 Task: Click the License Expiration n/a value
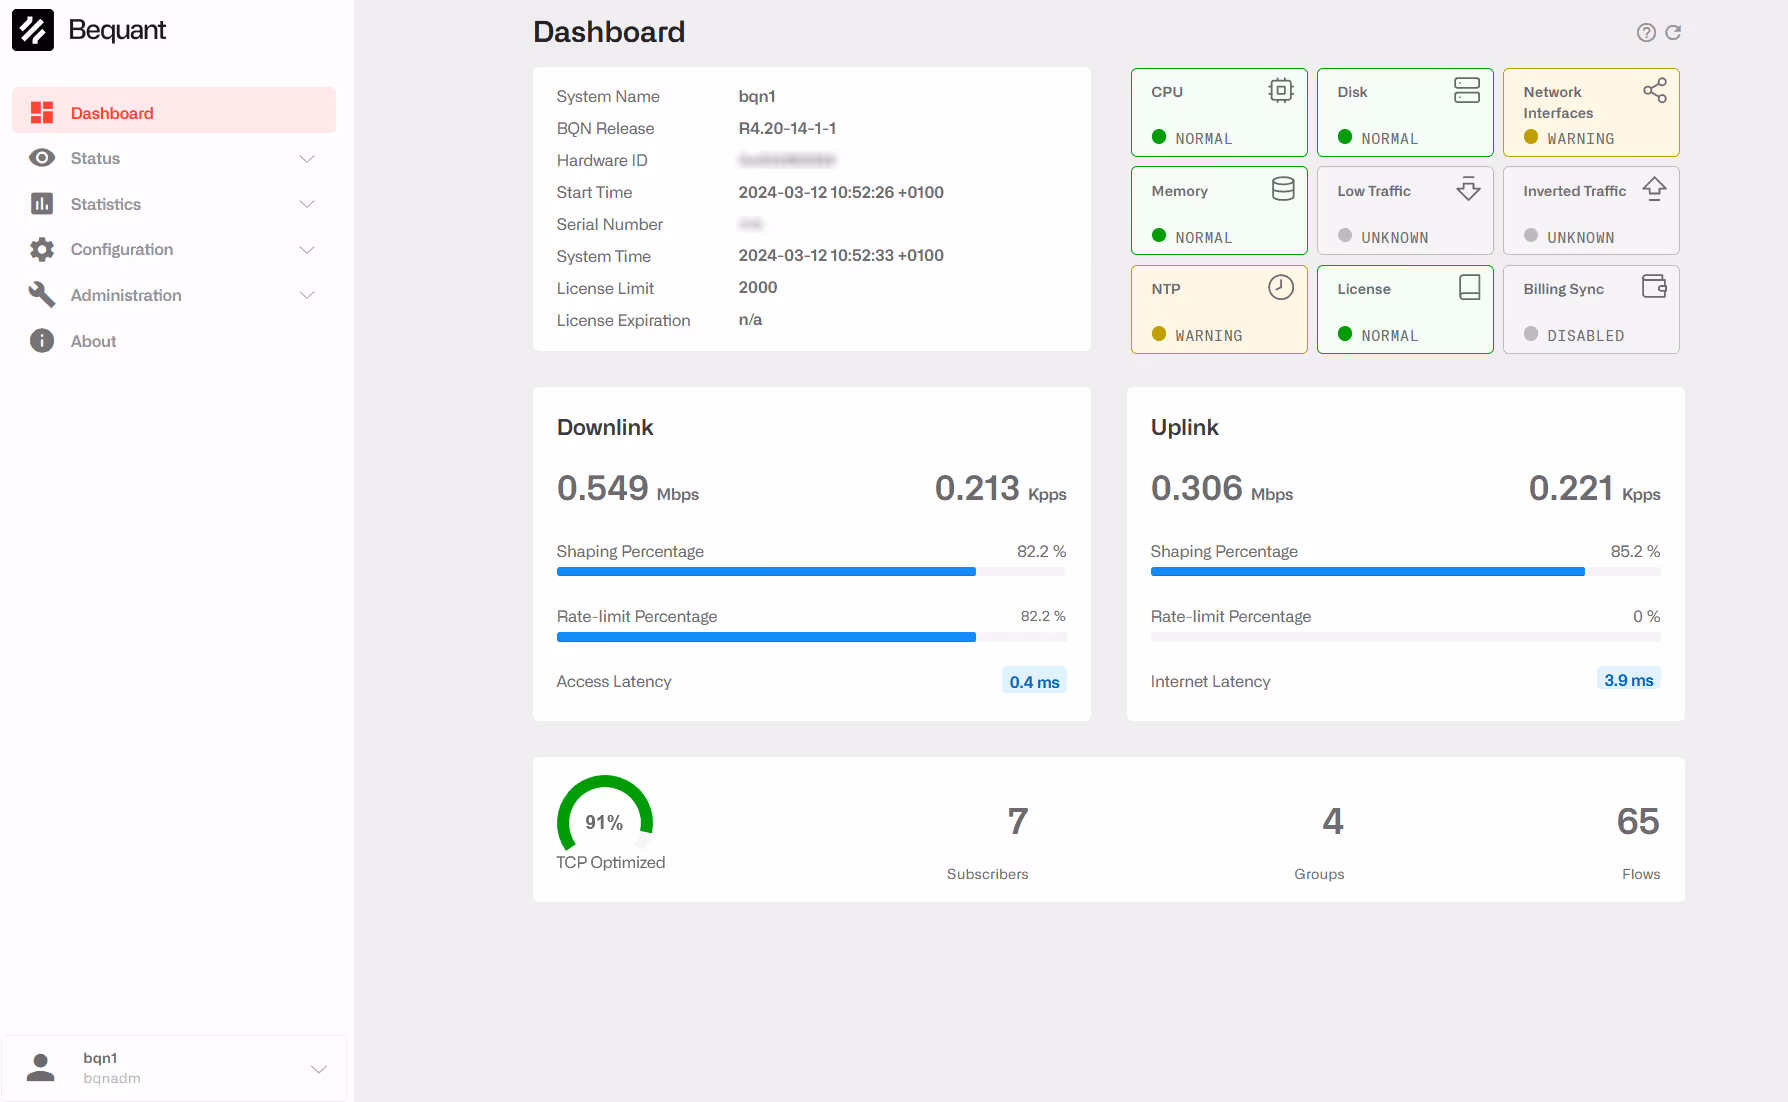(750, 320)
